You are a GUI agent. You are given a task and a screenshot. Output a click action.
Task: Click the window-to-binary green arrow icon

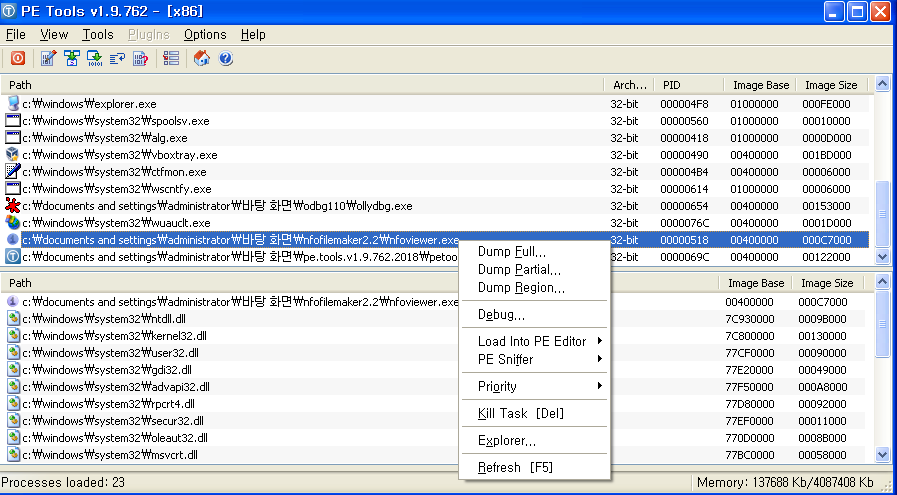coord(94,58)
